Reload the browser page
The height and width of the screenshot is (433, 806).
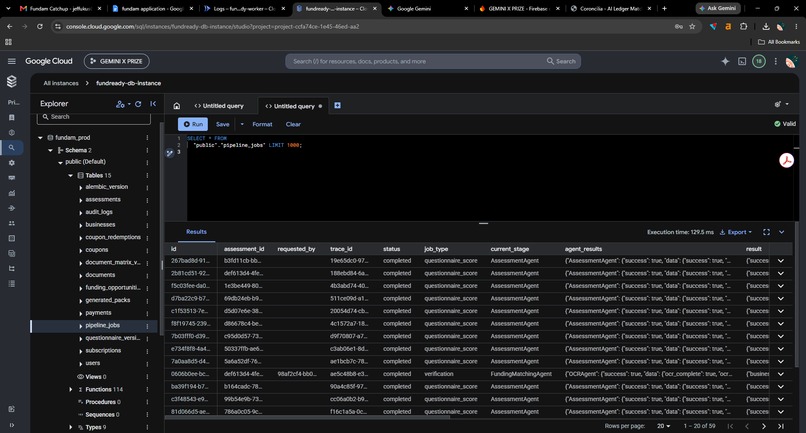[40, 26]
